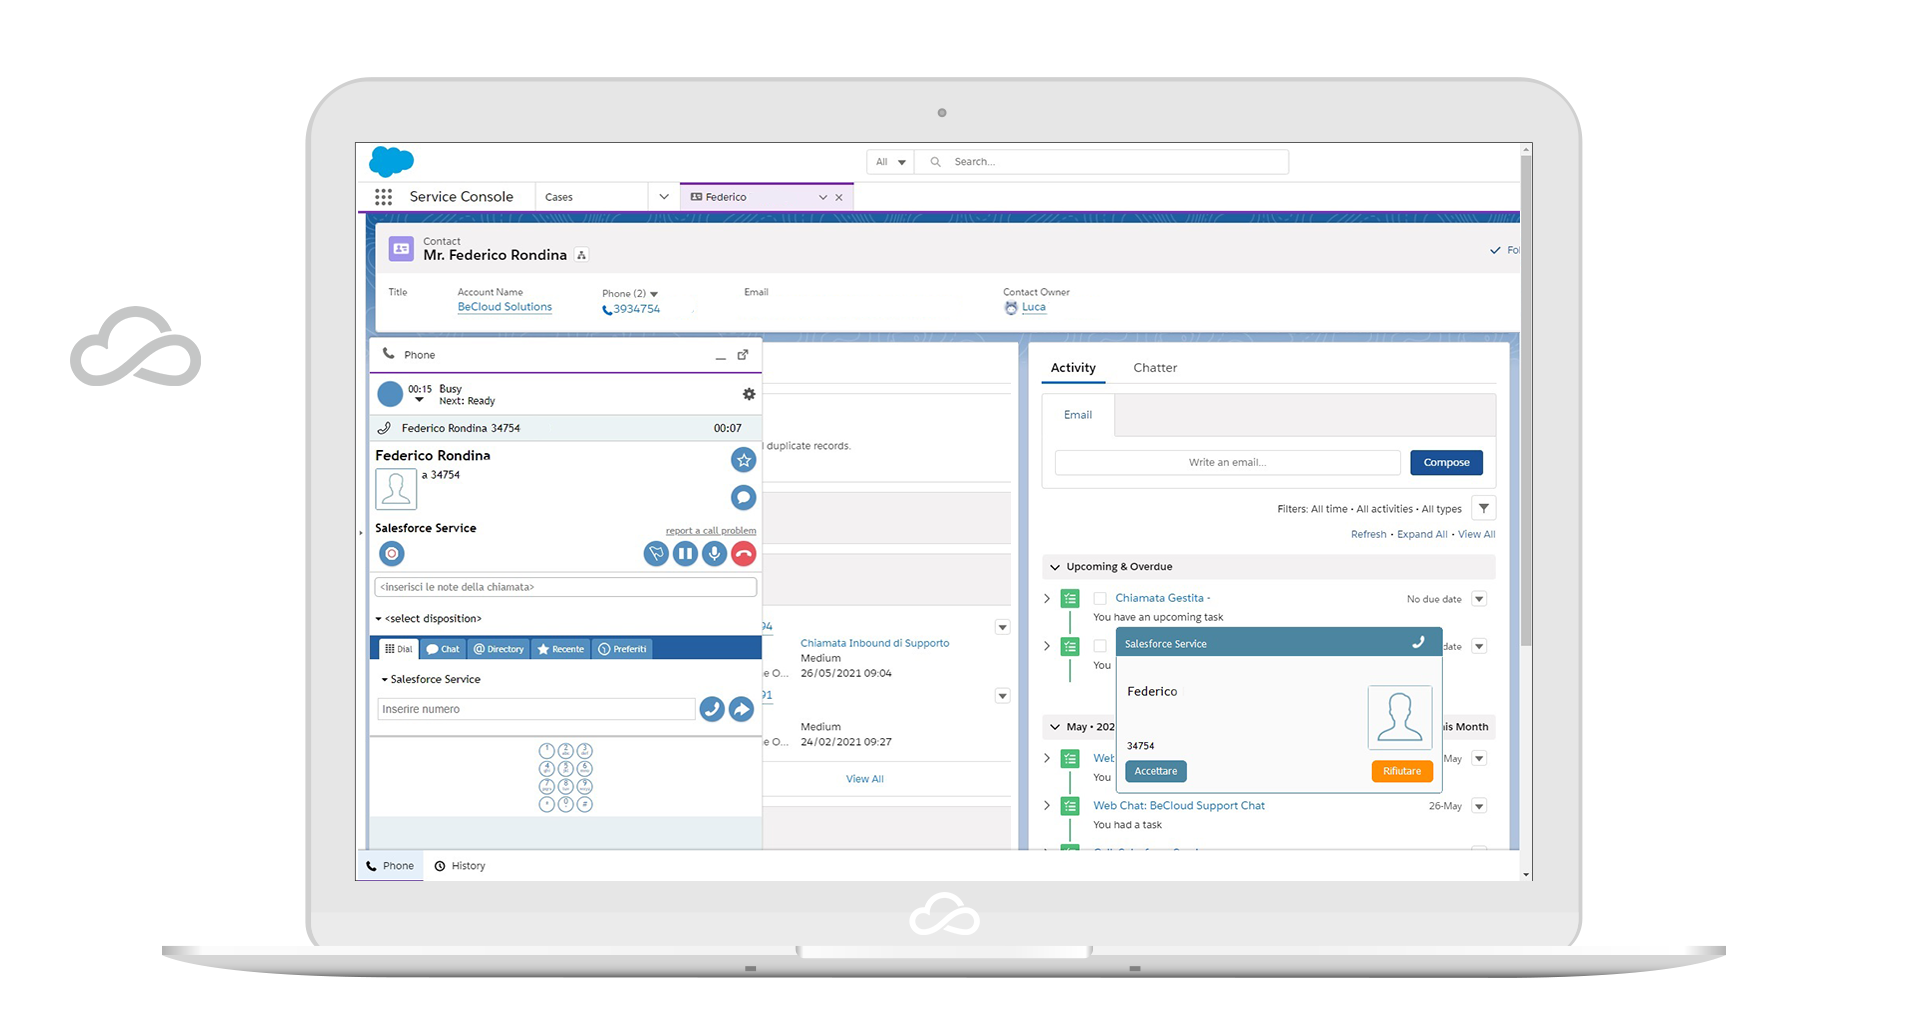Expand the Chiamata Gestita task row
1921x1026 pixels.
[x=1047, y=599]
